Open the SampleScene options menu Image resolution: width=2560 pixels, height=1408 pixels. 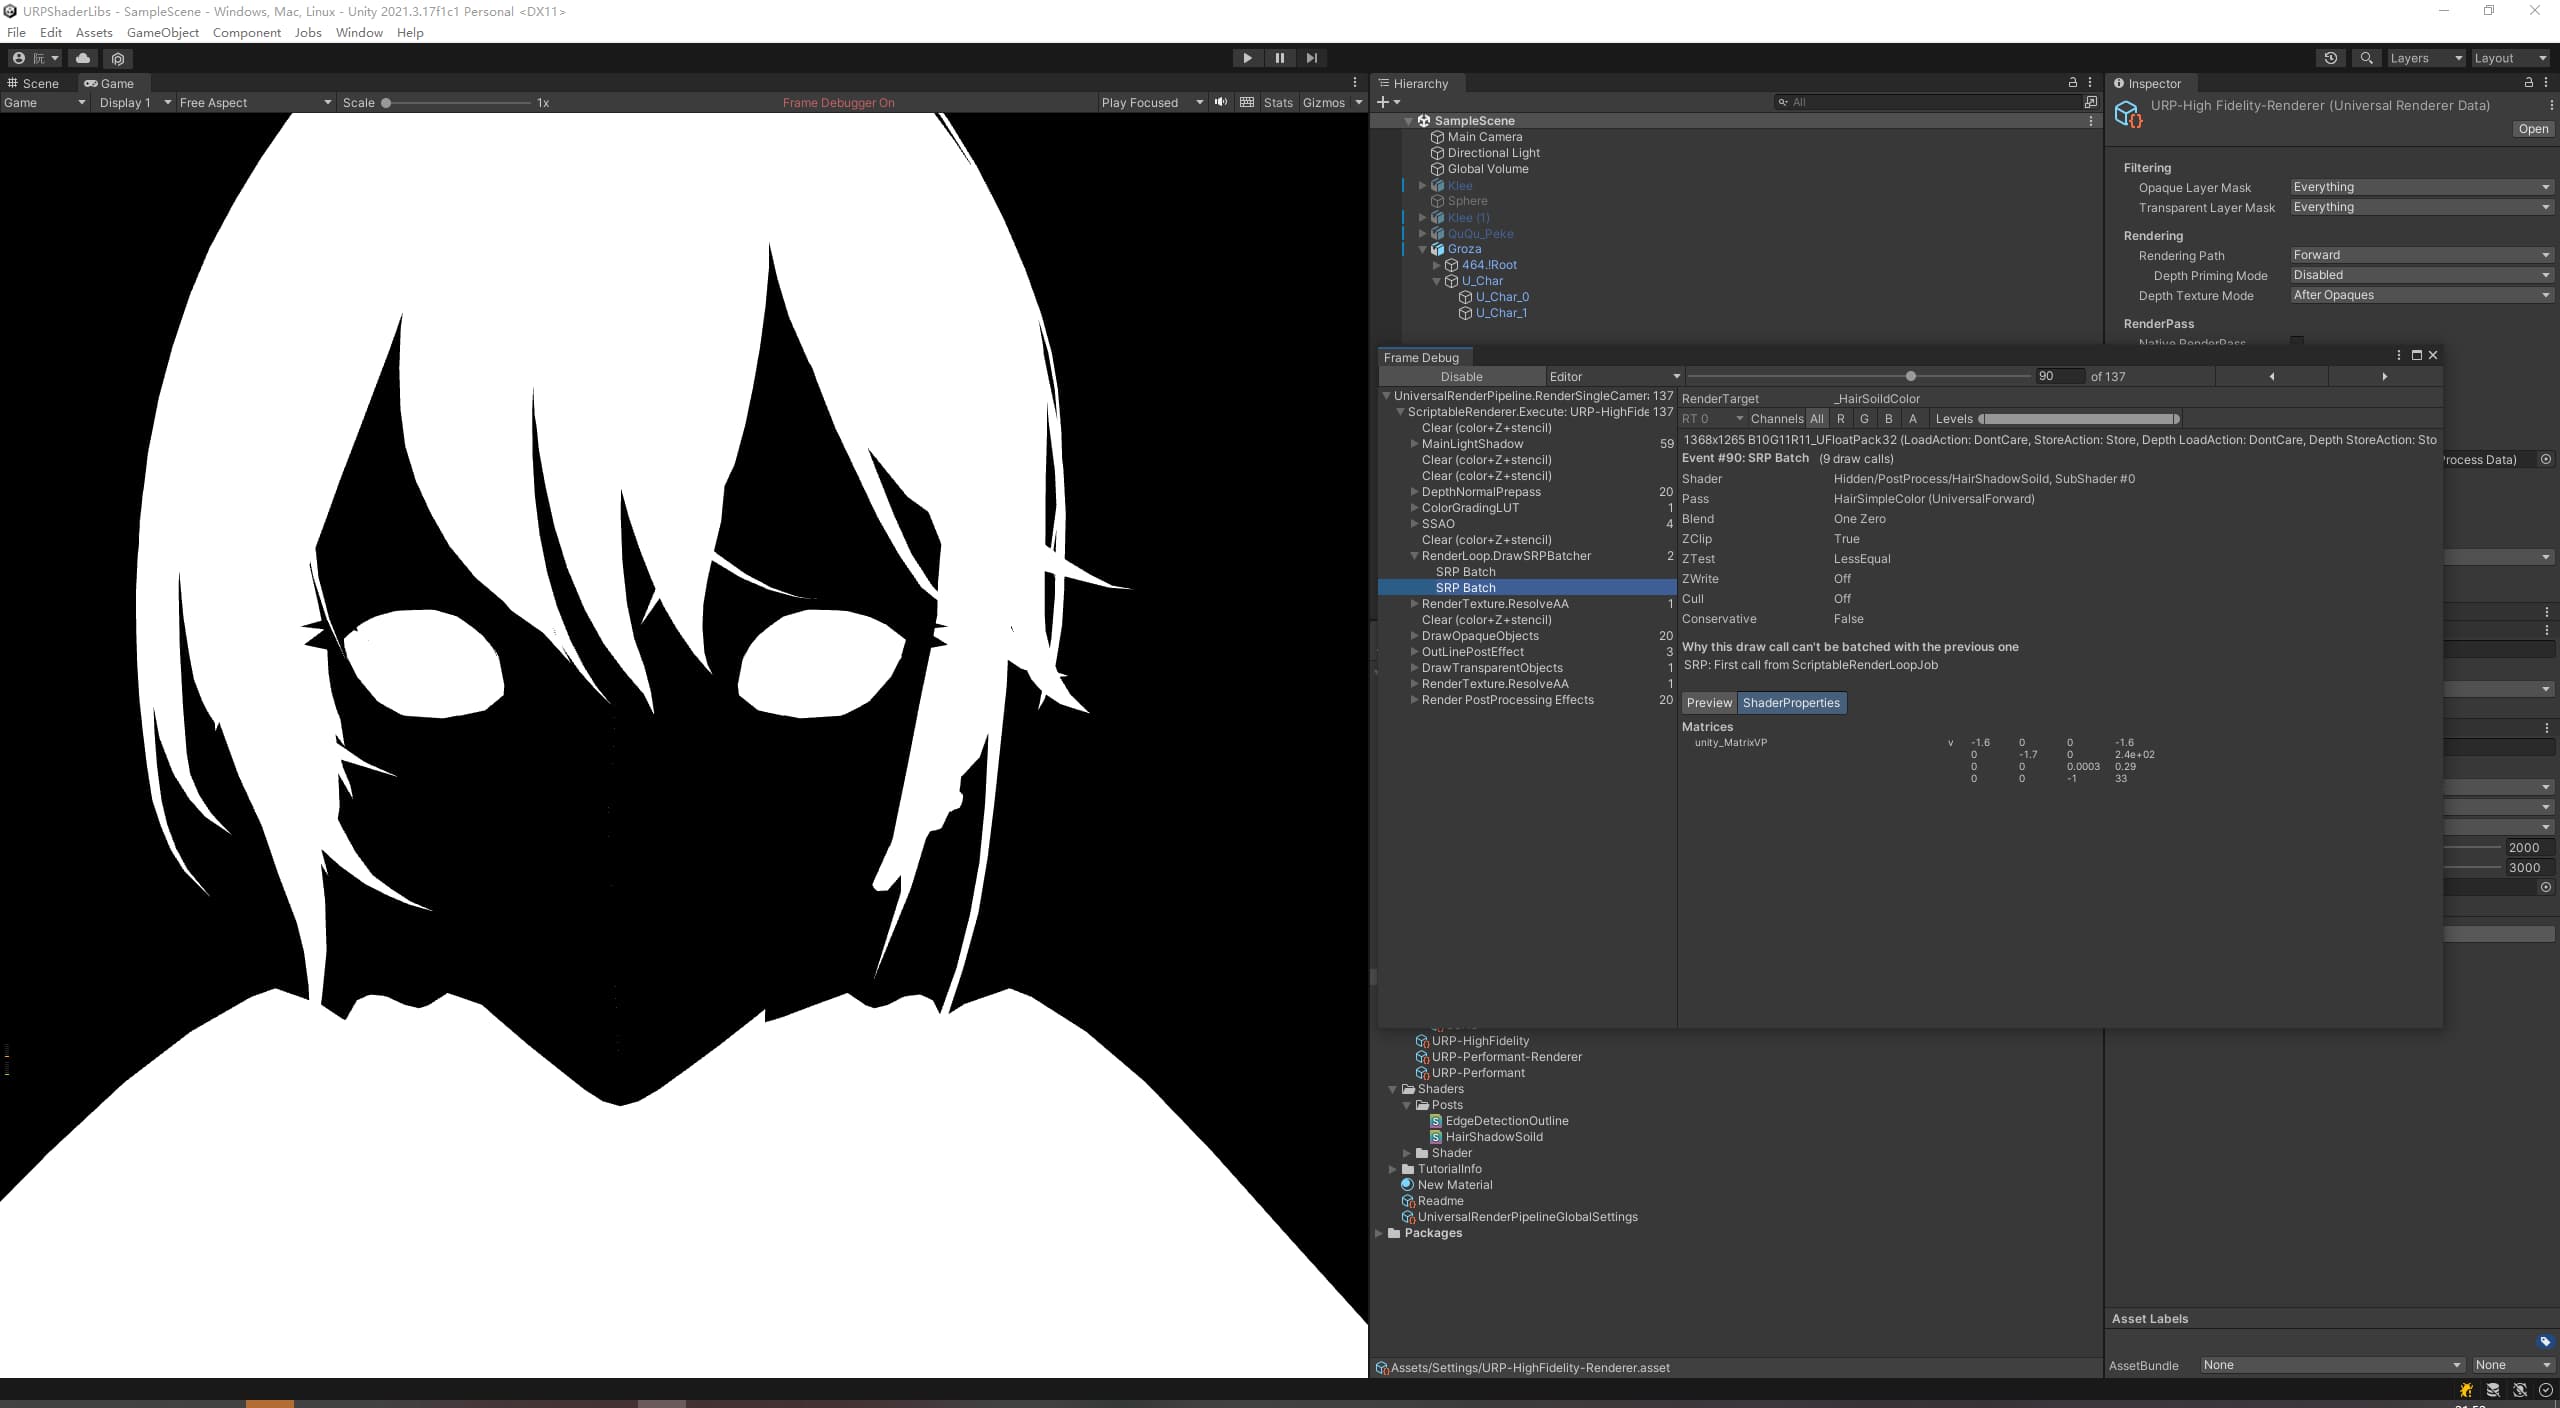pos(2091,121)
